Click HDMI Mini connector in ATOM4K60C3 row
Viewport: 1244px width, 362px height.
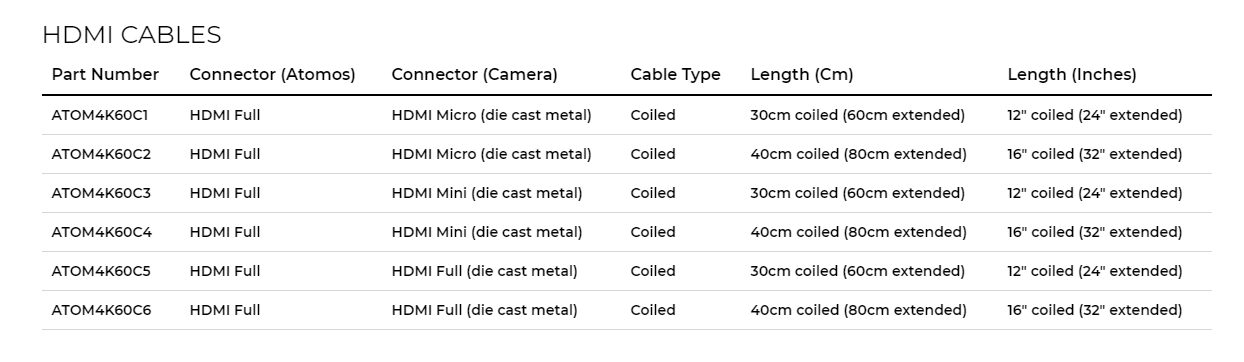487,193
